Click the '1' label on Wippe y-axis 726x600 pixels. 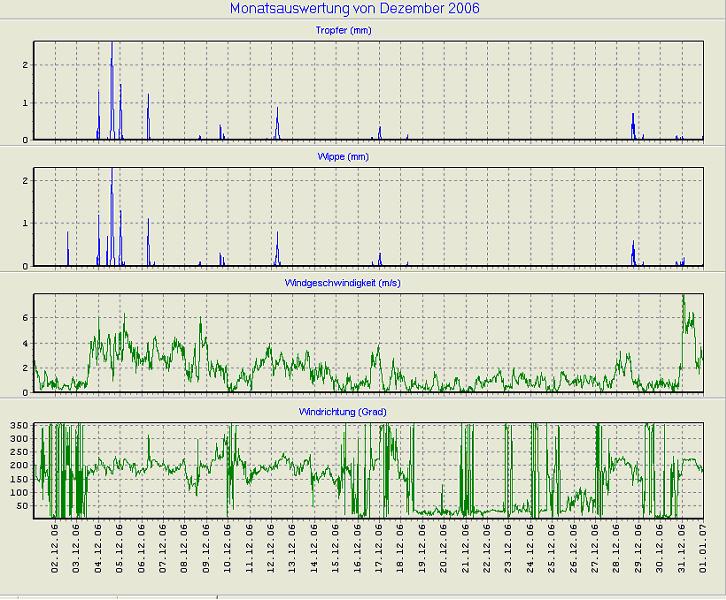pyautogui.click(x=26, y=222)
